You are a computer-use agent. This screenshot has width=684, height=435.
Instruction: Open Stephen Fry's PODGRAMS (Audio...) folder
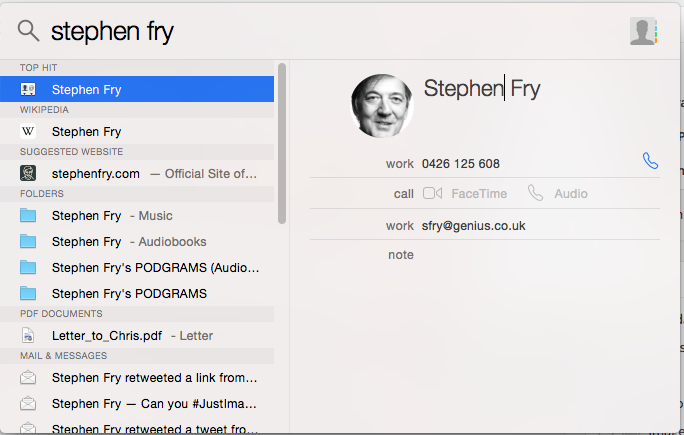pyautogui.click(x=137, y=267)
